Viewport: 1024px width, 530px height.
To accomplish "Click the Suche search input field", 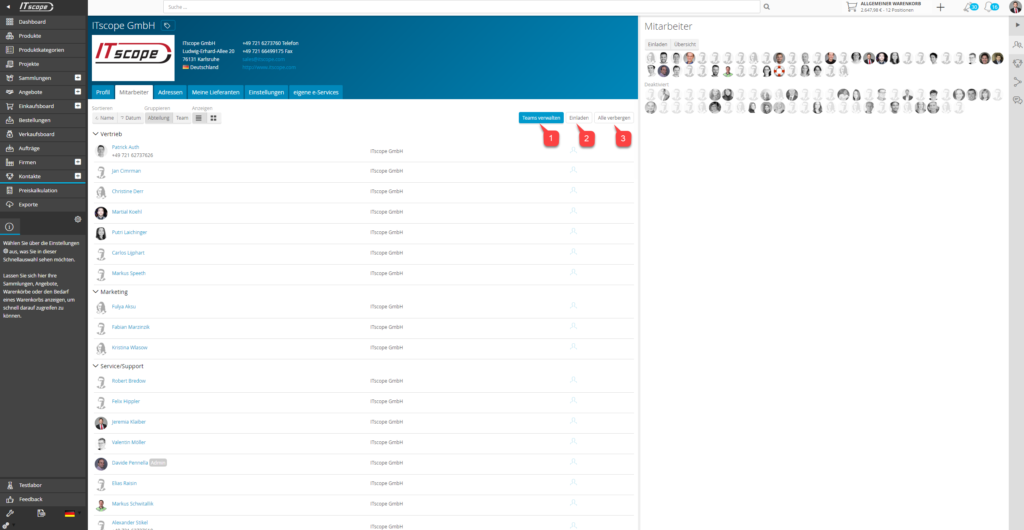I will (x=462, y=7).
